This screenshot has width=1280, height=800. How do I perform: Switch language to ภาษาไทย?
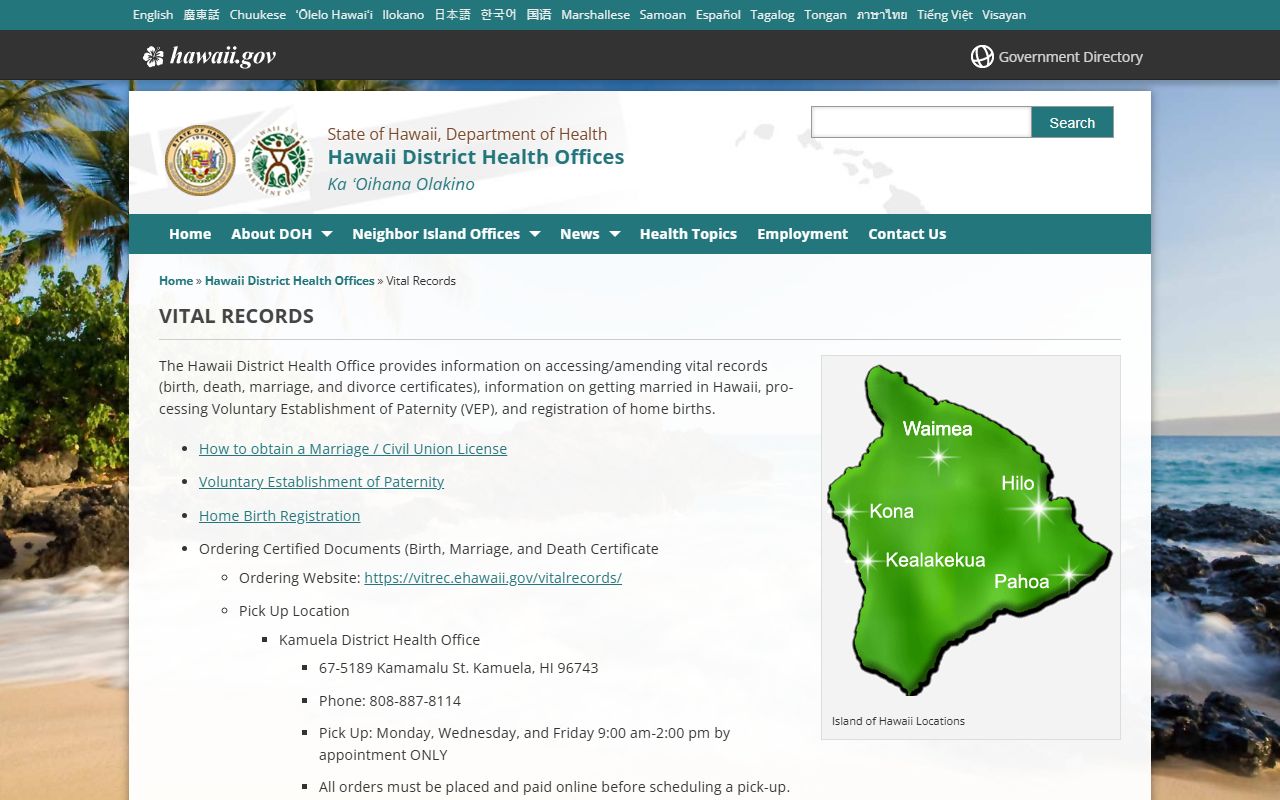point(882,15)
